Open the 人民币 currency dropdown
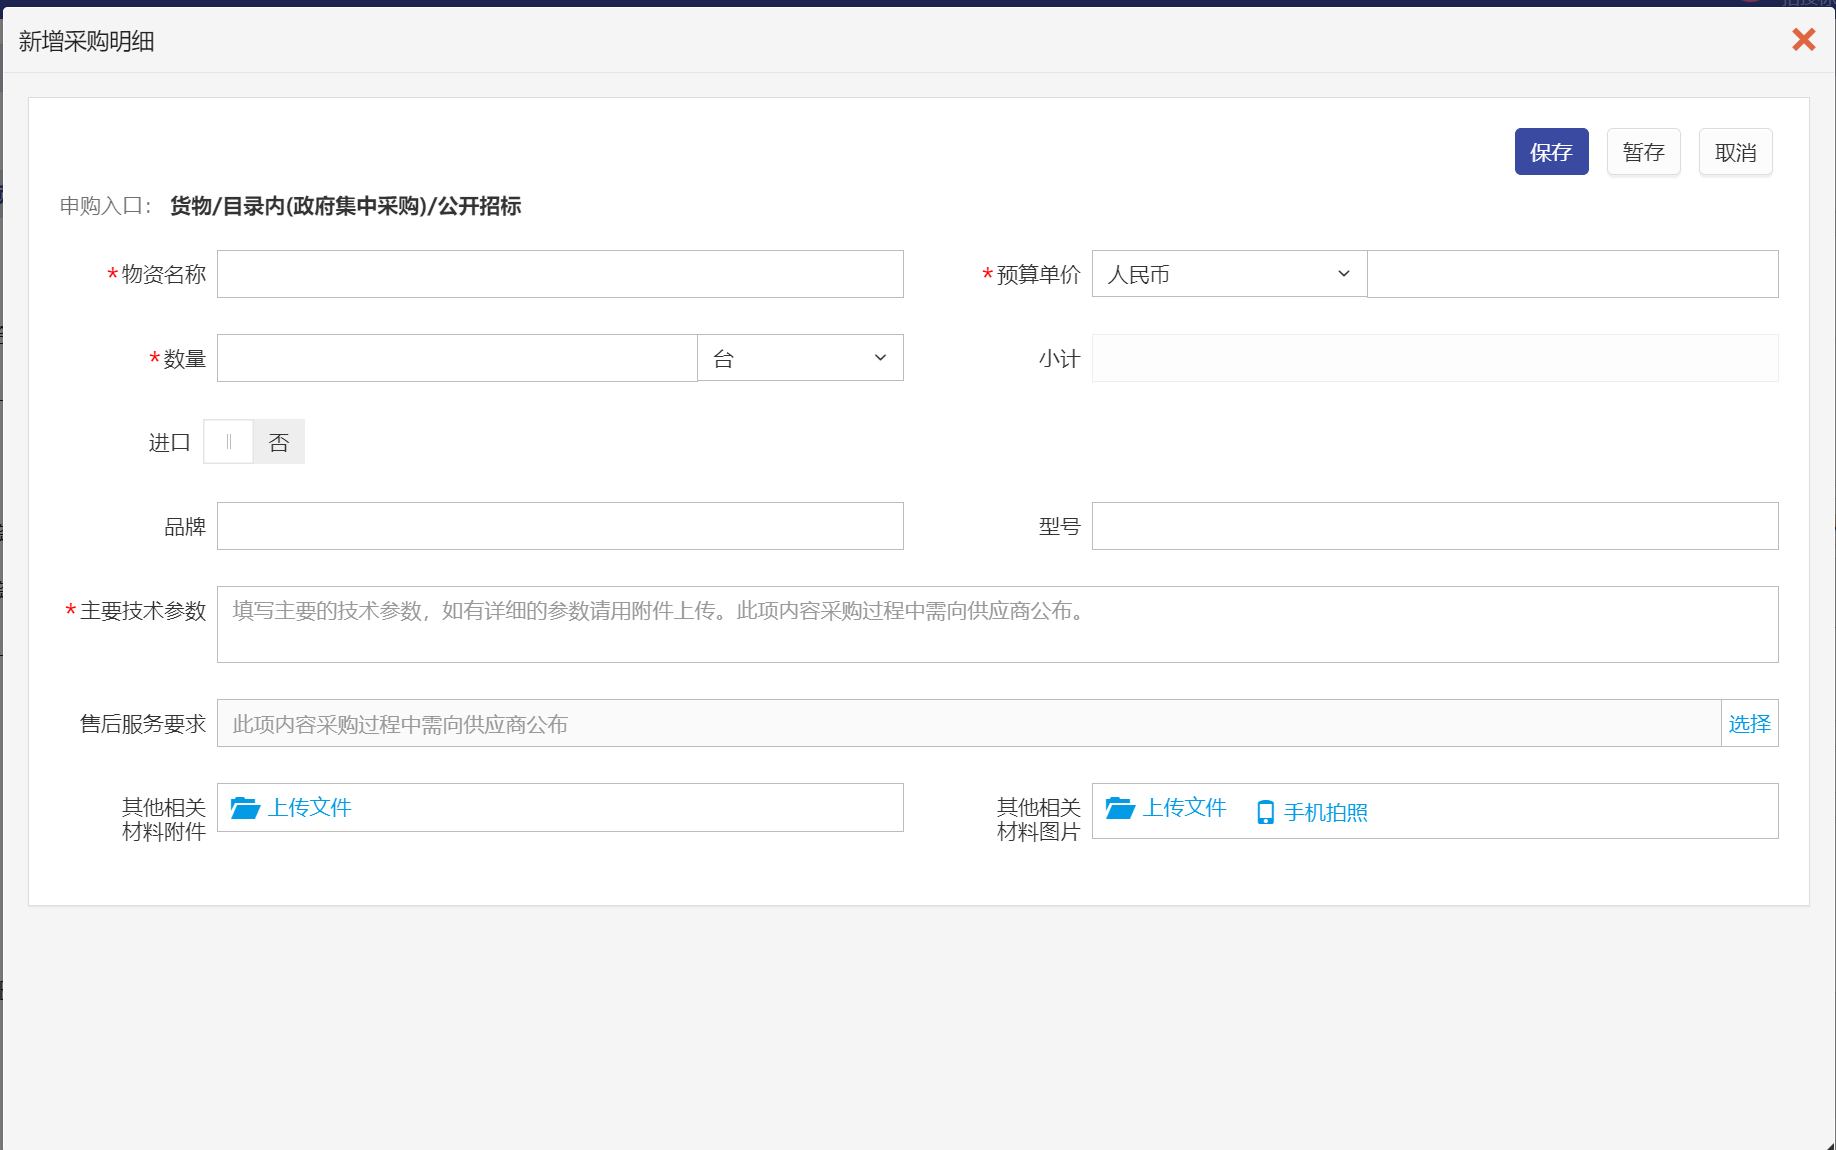This screenshot has height=1150, width=1836. coord(1228,274)
